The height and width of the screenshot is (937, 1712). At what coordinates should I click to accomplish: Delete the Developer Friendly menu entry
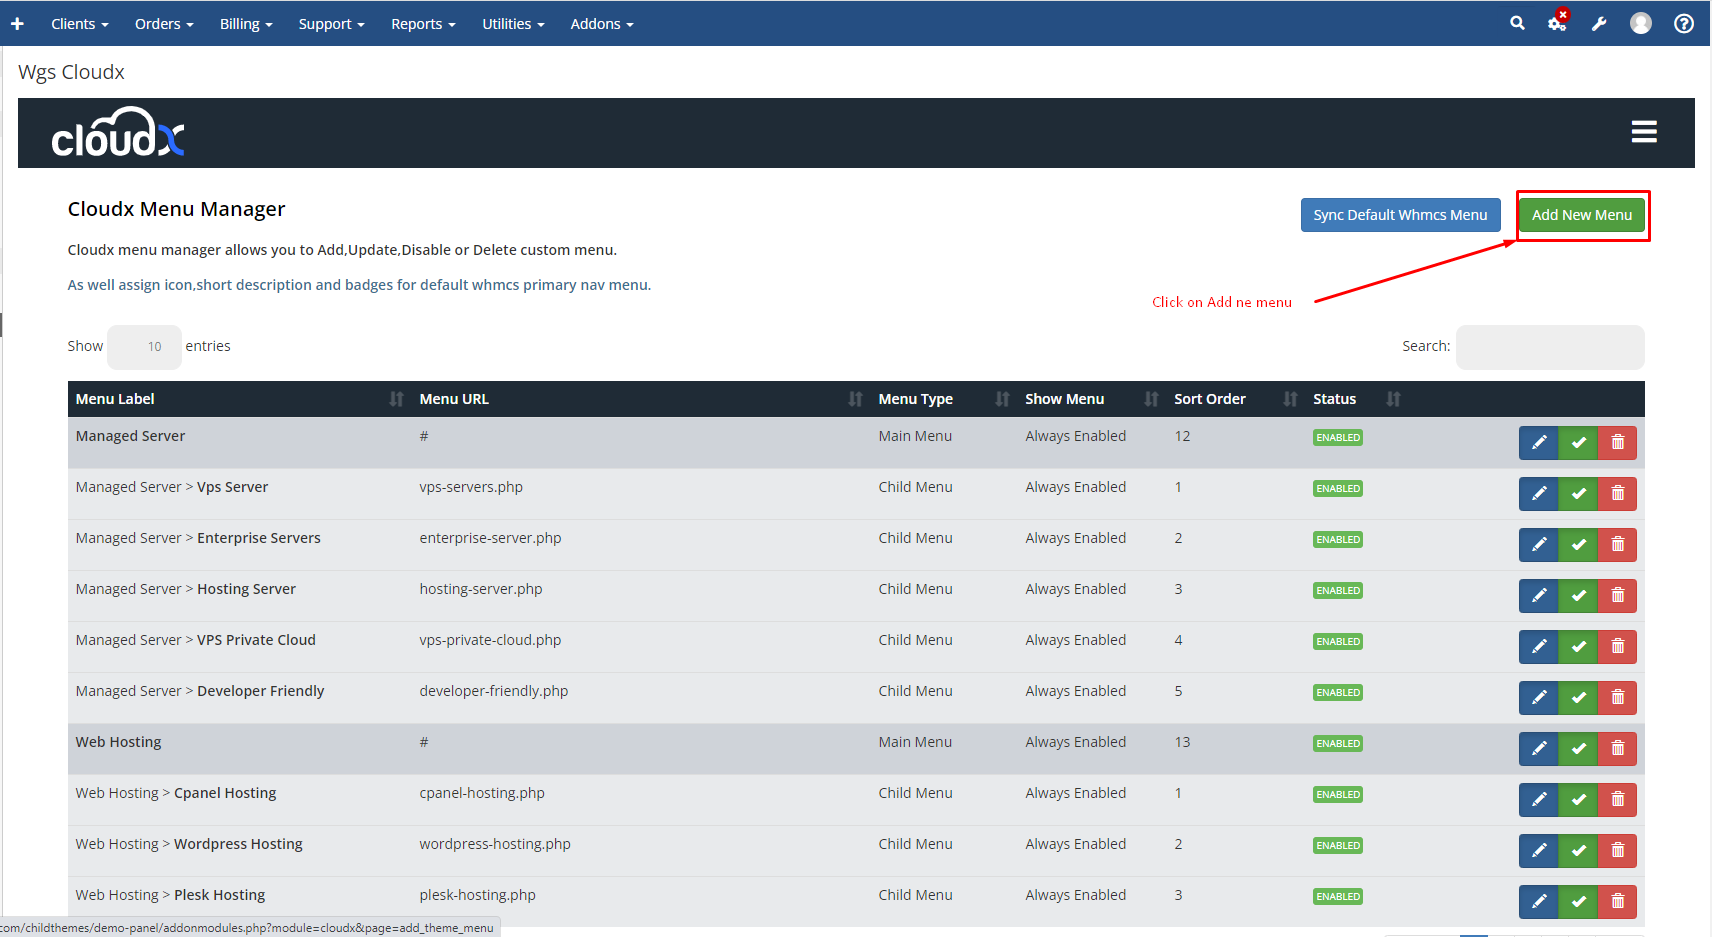[1618, 698]
